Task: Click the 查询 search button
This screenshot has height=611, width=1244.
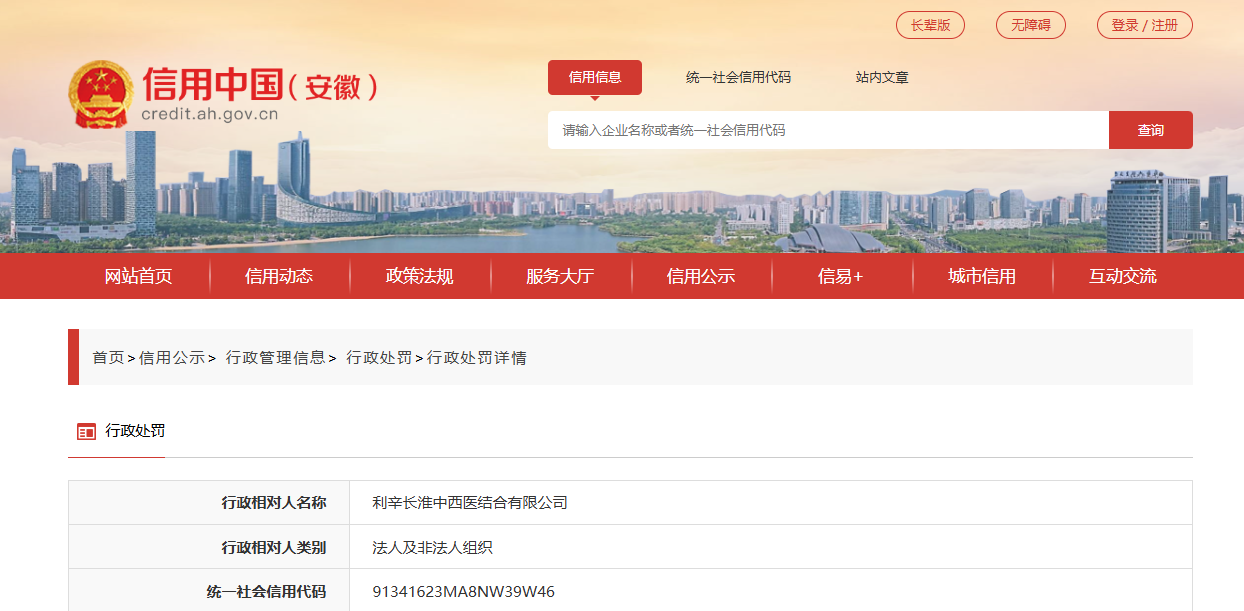Action: pos(1151,130)
